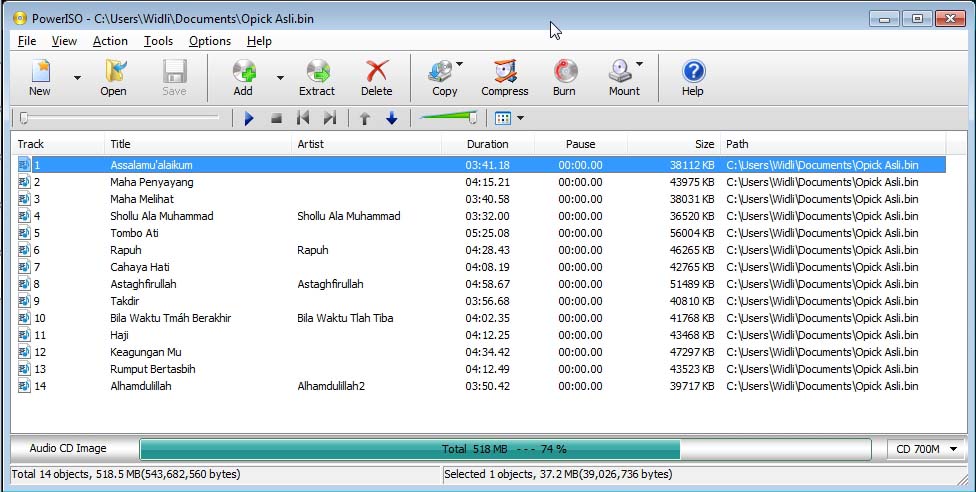Click Bila Waktu Tlah Tiba artist cell
The width and height of the screenshot is (976, 492).
point(345,318)
